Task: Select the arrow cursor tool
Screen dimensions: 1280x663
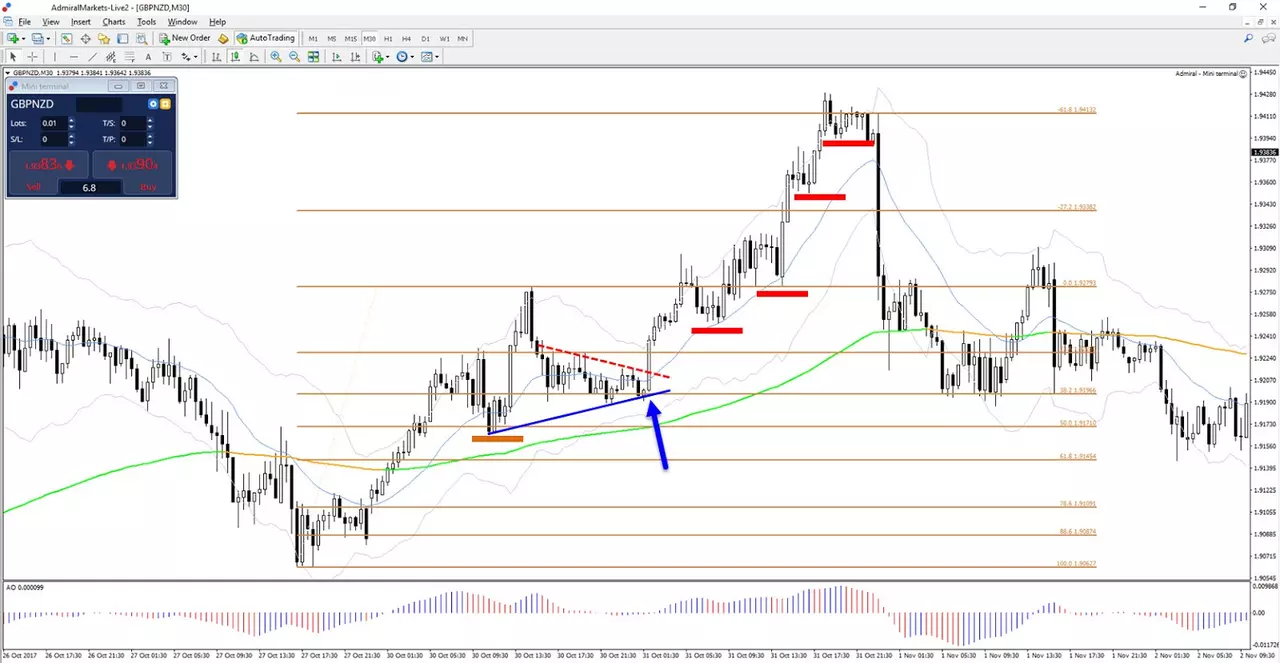Action: 13,57
